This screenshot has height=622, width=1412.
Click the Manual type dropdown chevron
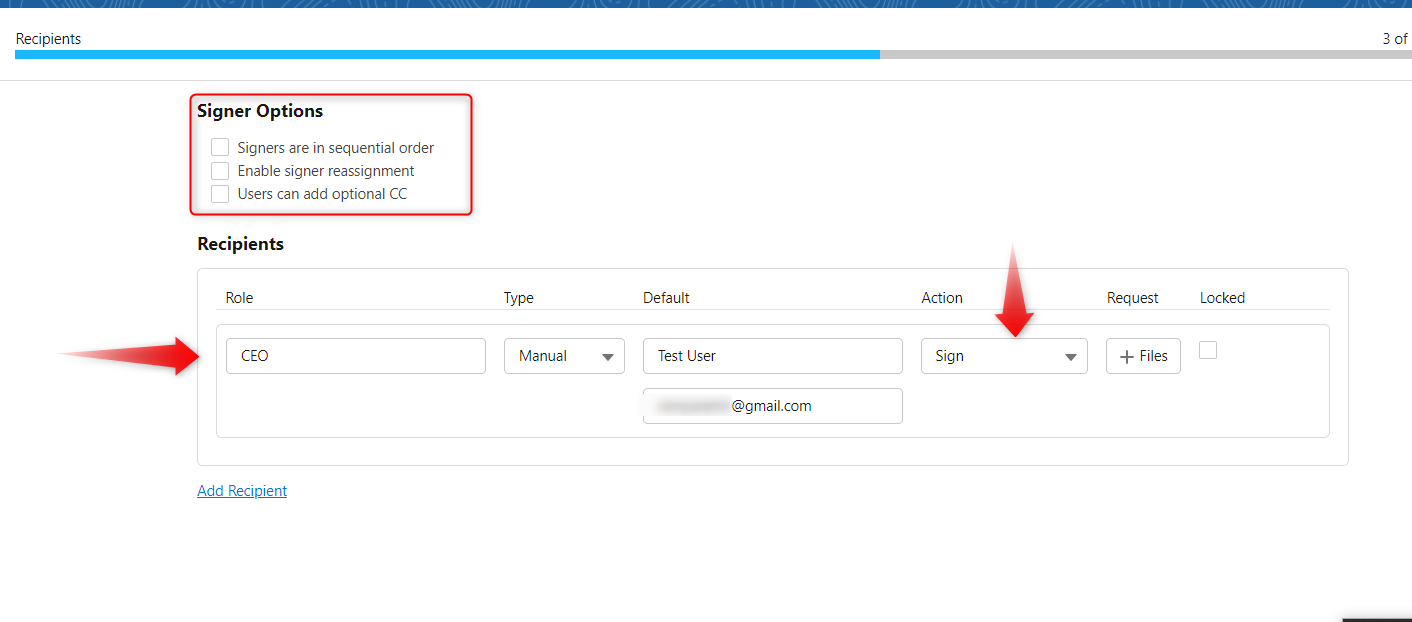(x=607, y=355)
